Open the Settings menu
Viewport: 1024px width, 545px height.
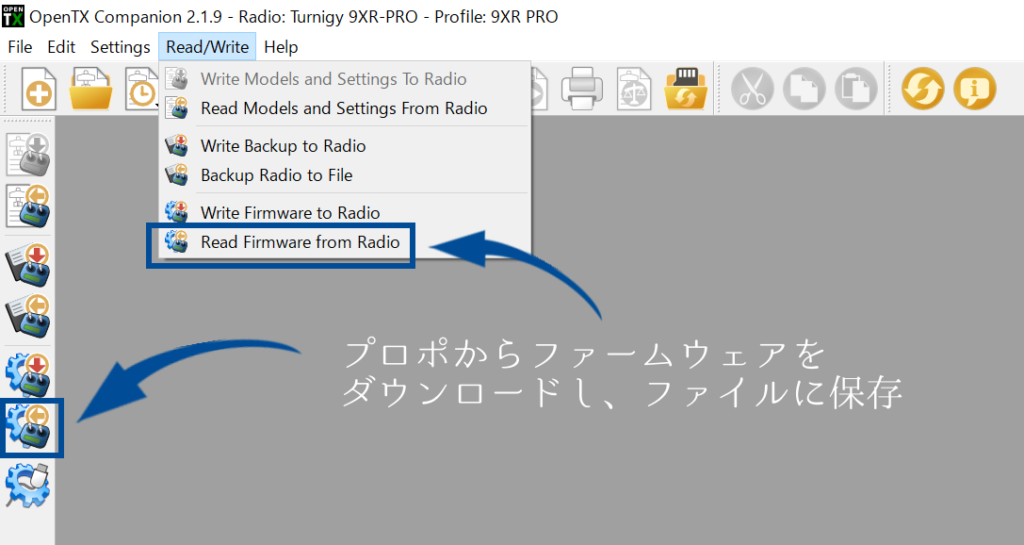click(x=120, y=47)
